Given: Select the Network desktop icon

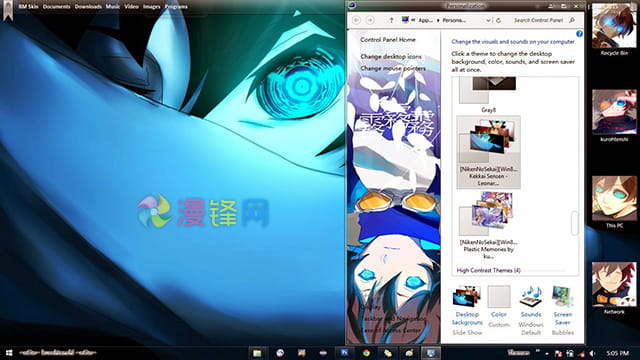Looking at the screenshot, I should [x=614, y=288].
